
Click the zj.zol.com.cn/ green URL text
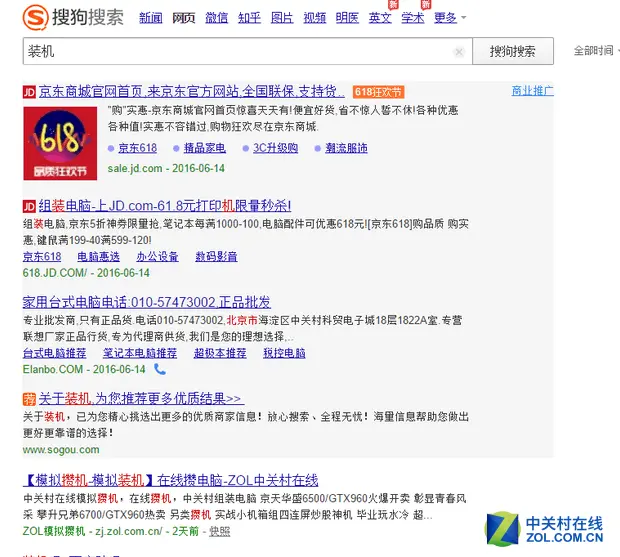129,531
